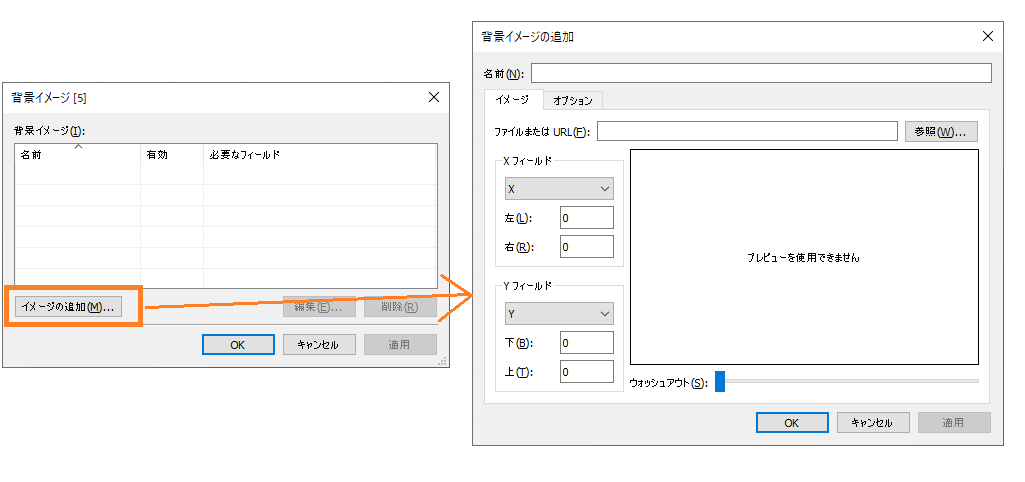Select the イメージ tab
Screen dimensions: 1025x482
(x=513, y=100)
